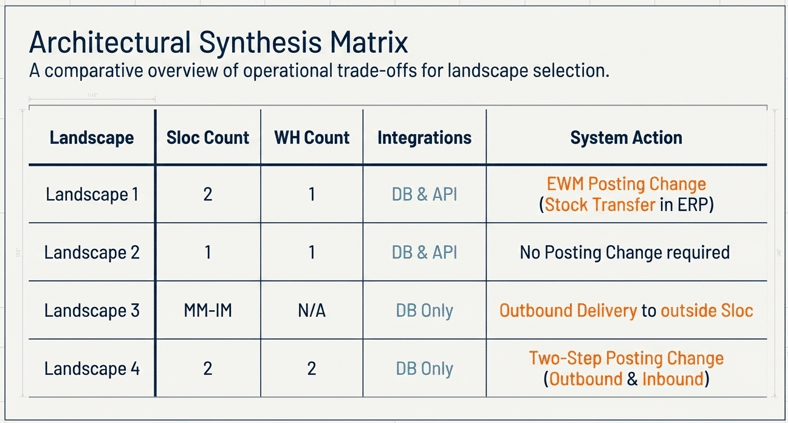This screenshot has height=423, width=788.
Task: Select the Integrations column header
Action: coord(424,138)
